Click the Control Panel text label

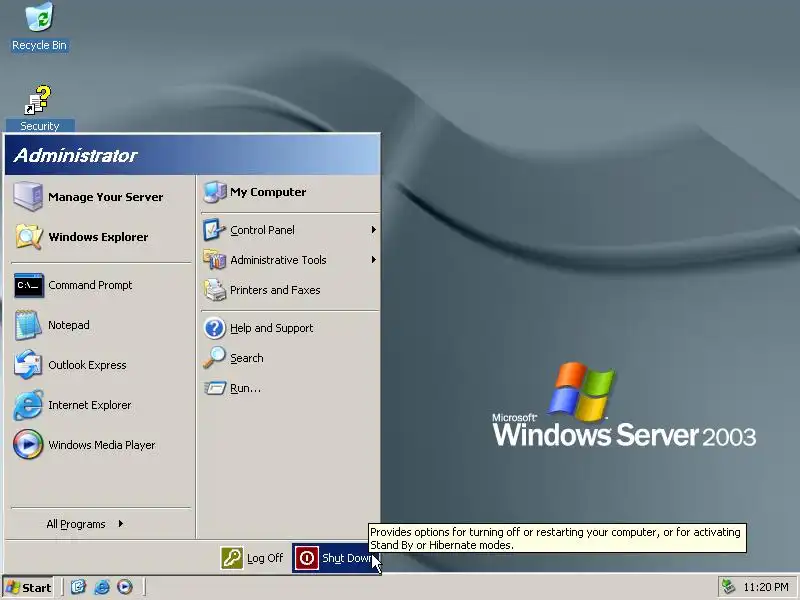coord(262,230)
